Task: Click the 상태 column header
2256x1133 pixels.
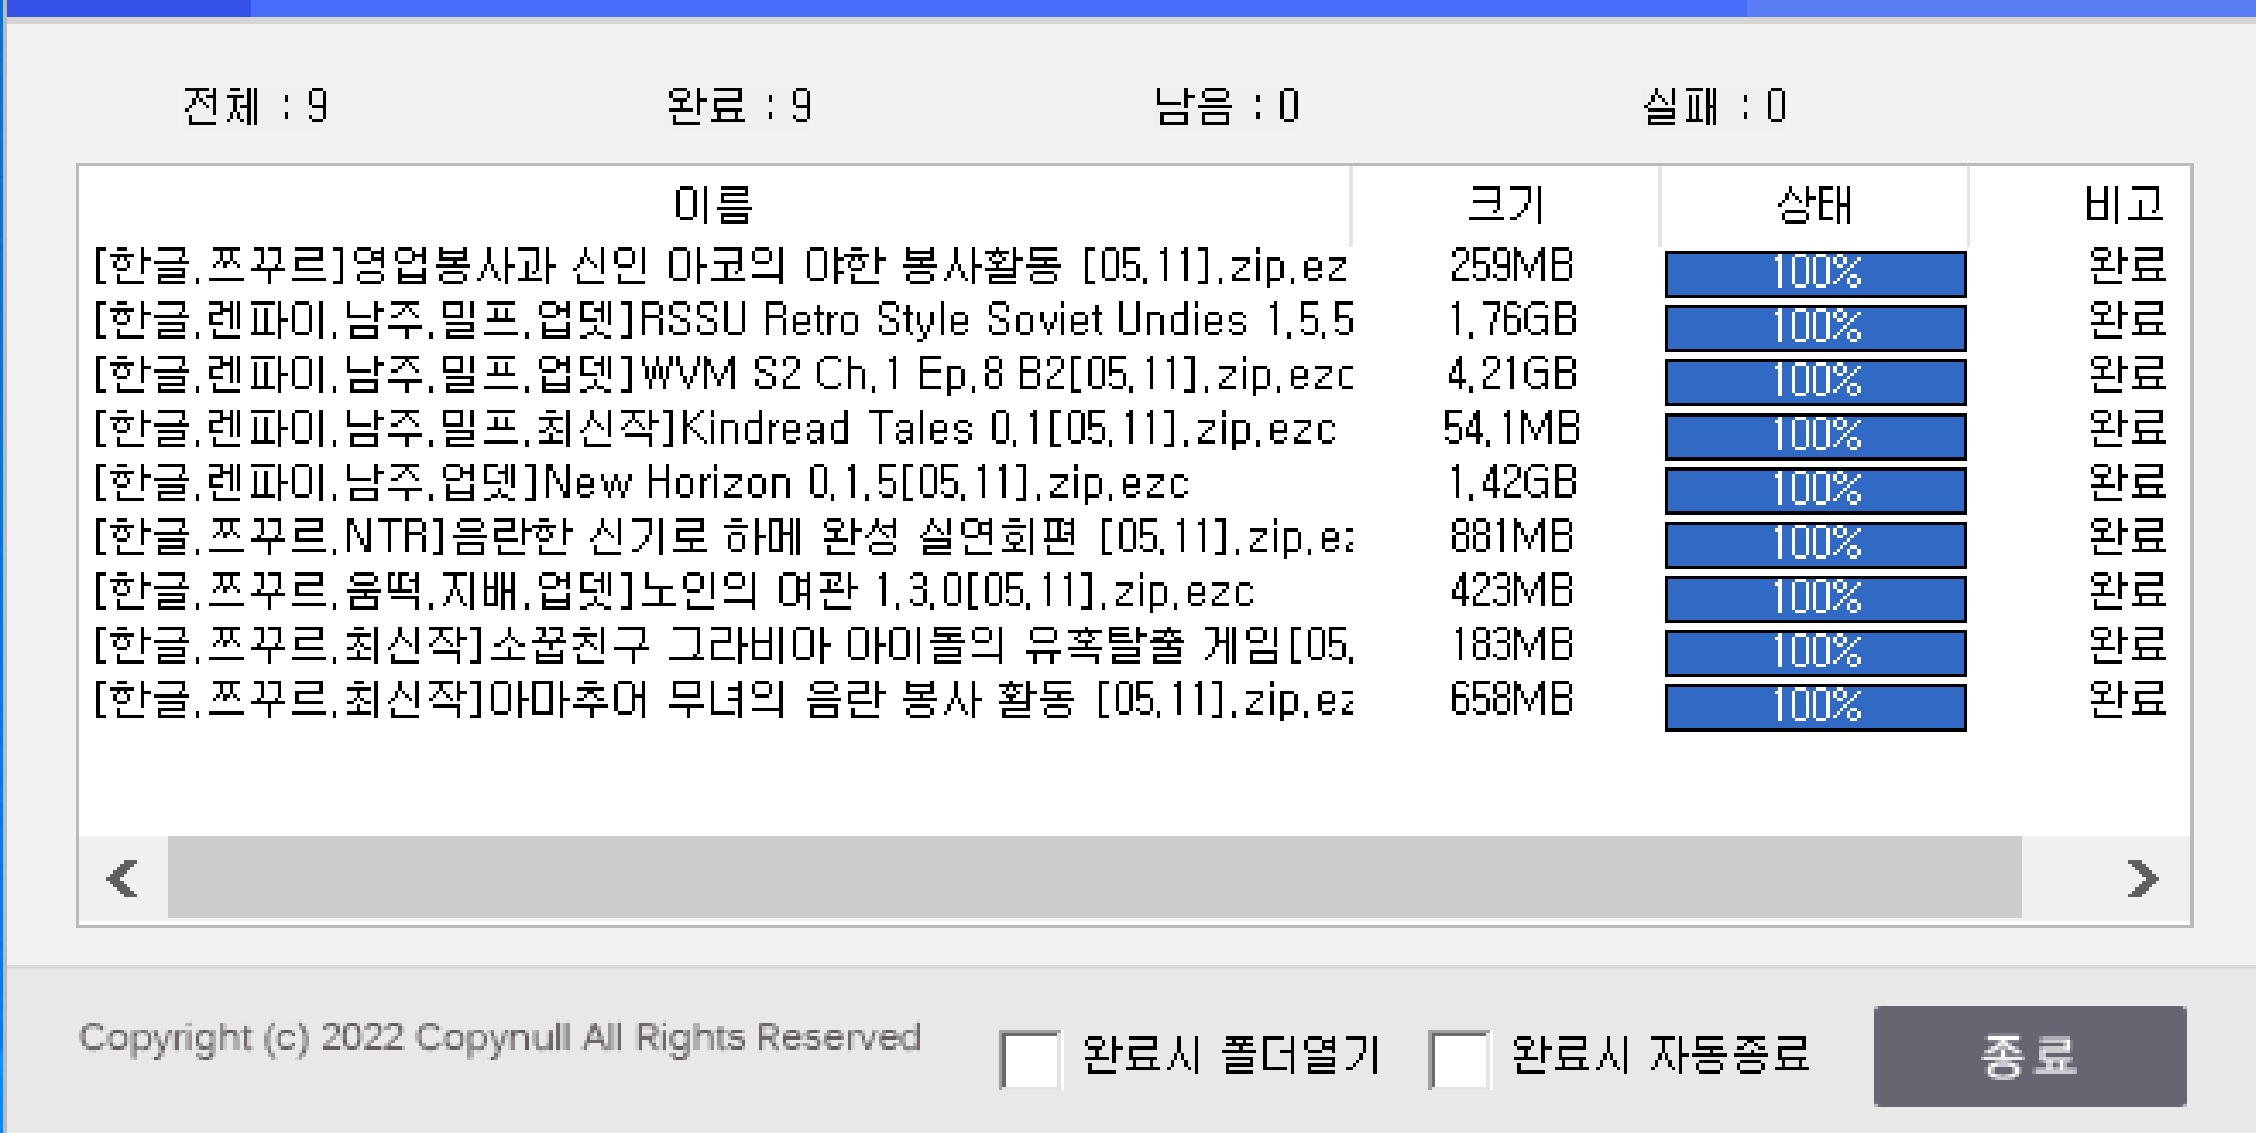Action: (1814, 205)
